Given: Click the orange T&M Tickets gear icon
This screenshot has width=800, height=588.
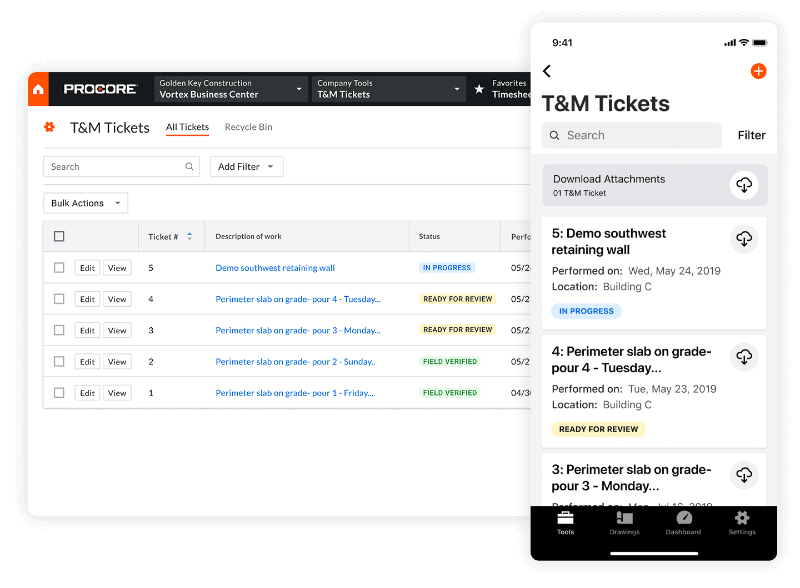Looking at the screenshot, I should click(x=49, y=127).
